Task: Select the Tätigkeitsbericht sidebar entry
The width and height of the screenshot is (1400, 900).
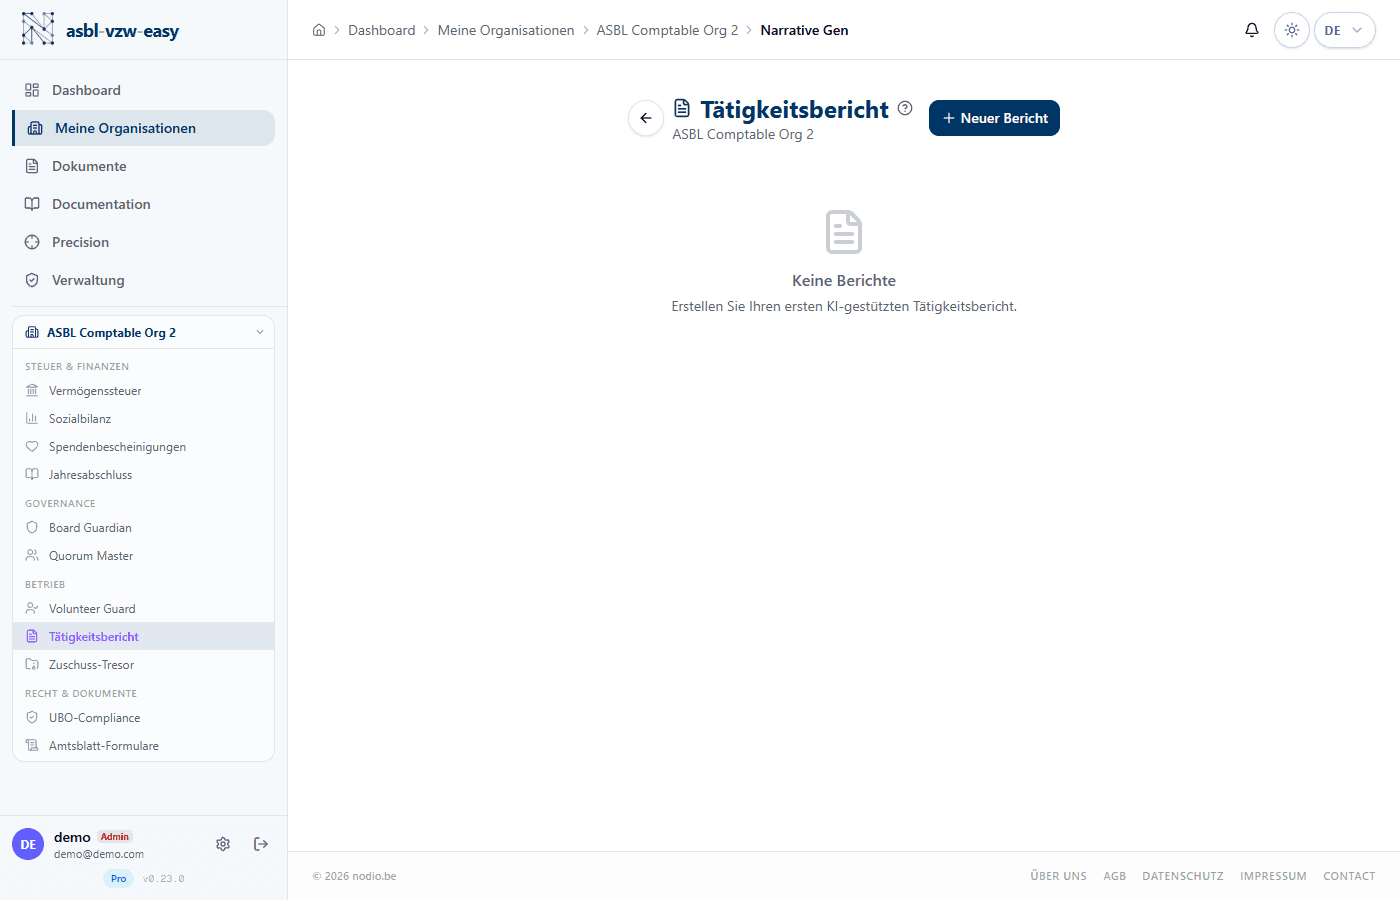Action: [x=143, y=637]
